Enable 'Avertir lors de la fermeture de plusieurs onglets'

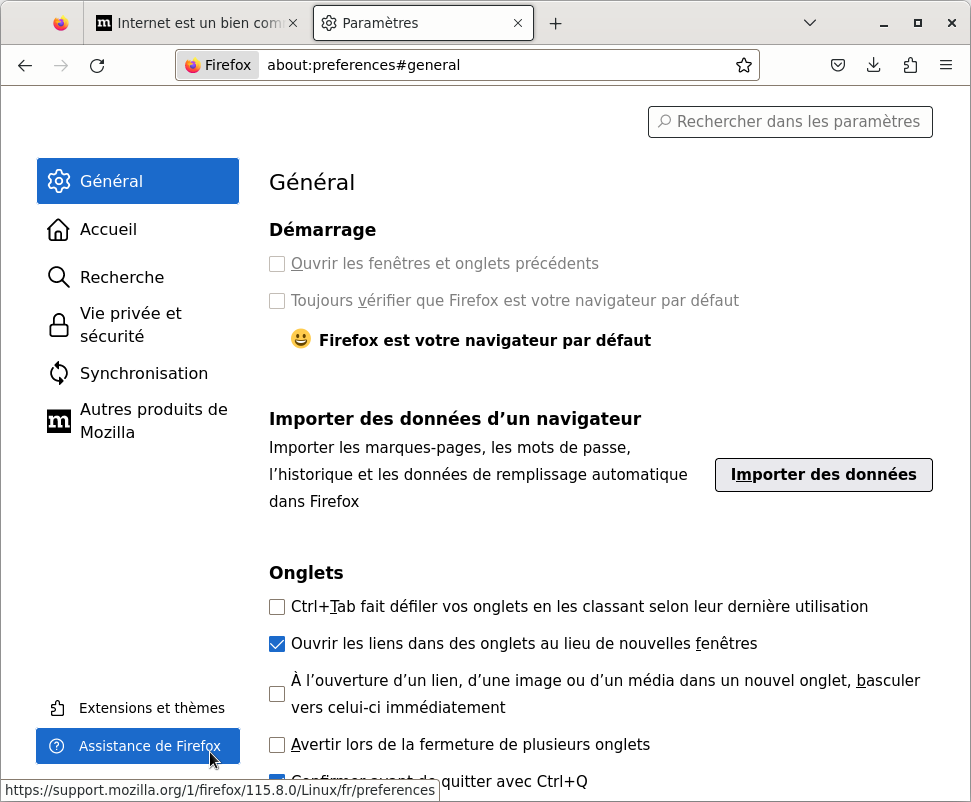point(277,745)
